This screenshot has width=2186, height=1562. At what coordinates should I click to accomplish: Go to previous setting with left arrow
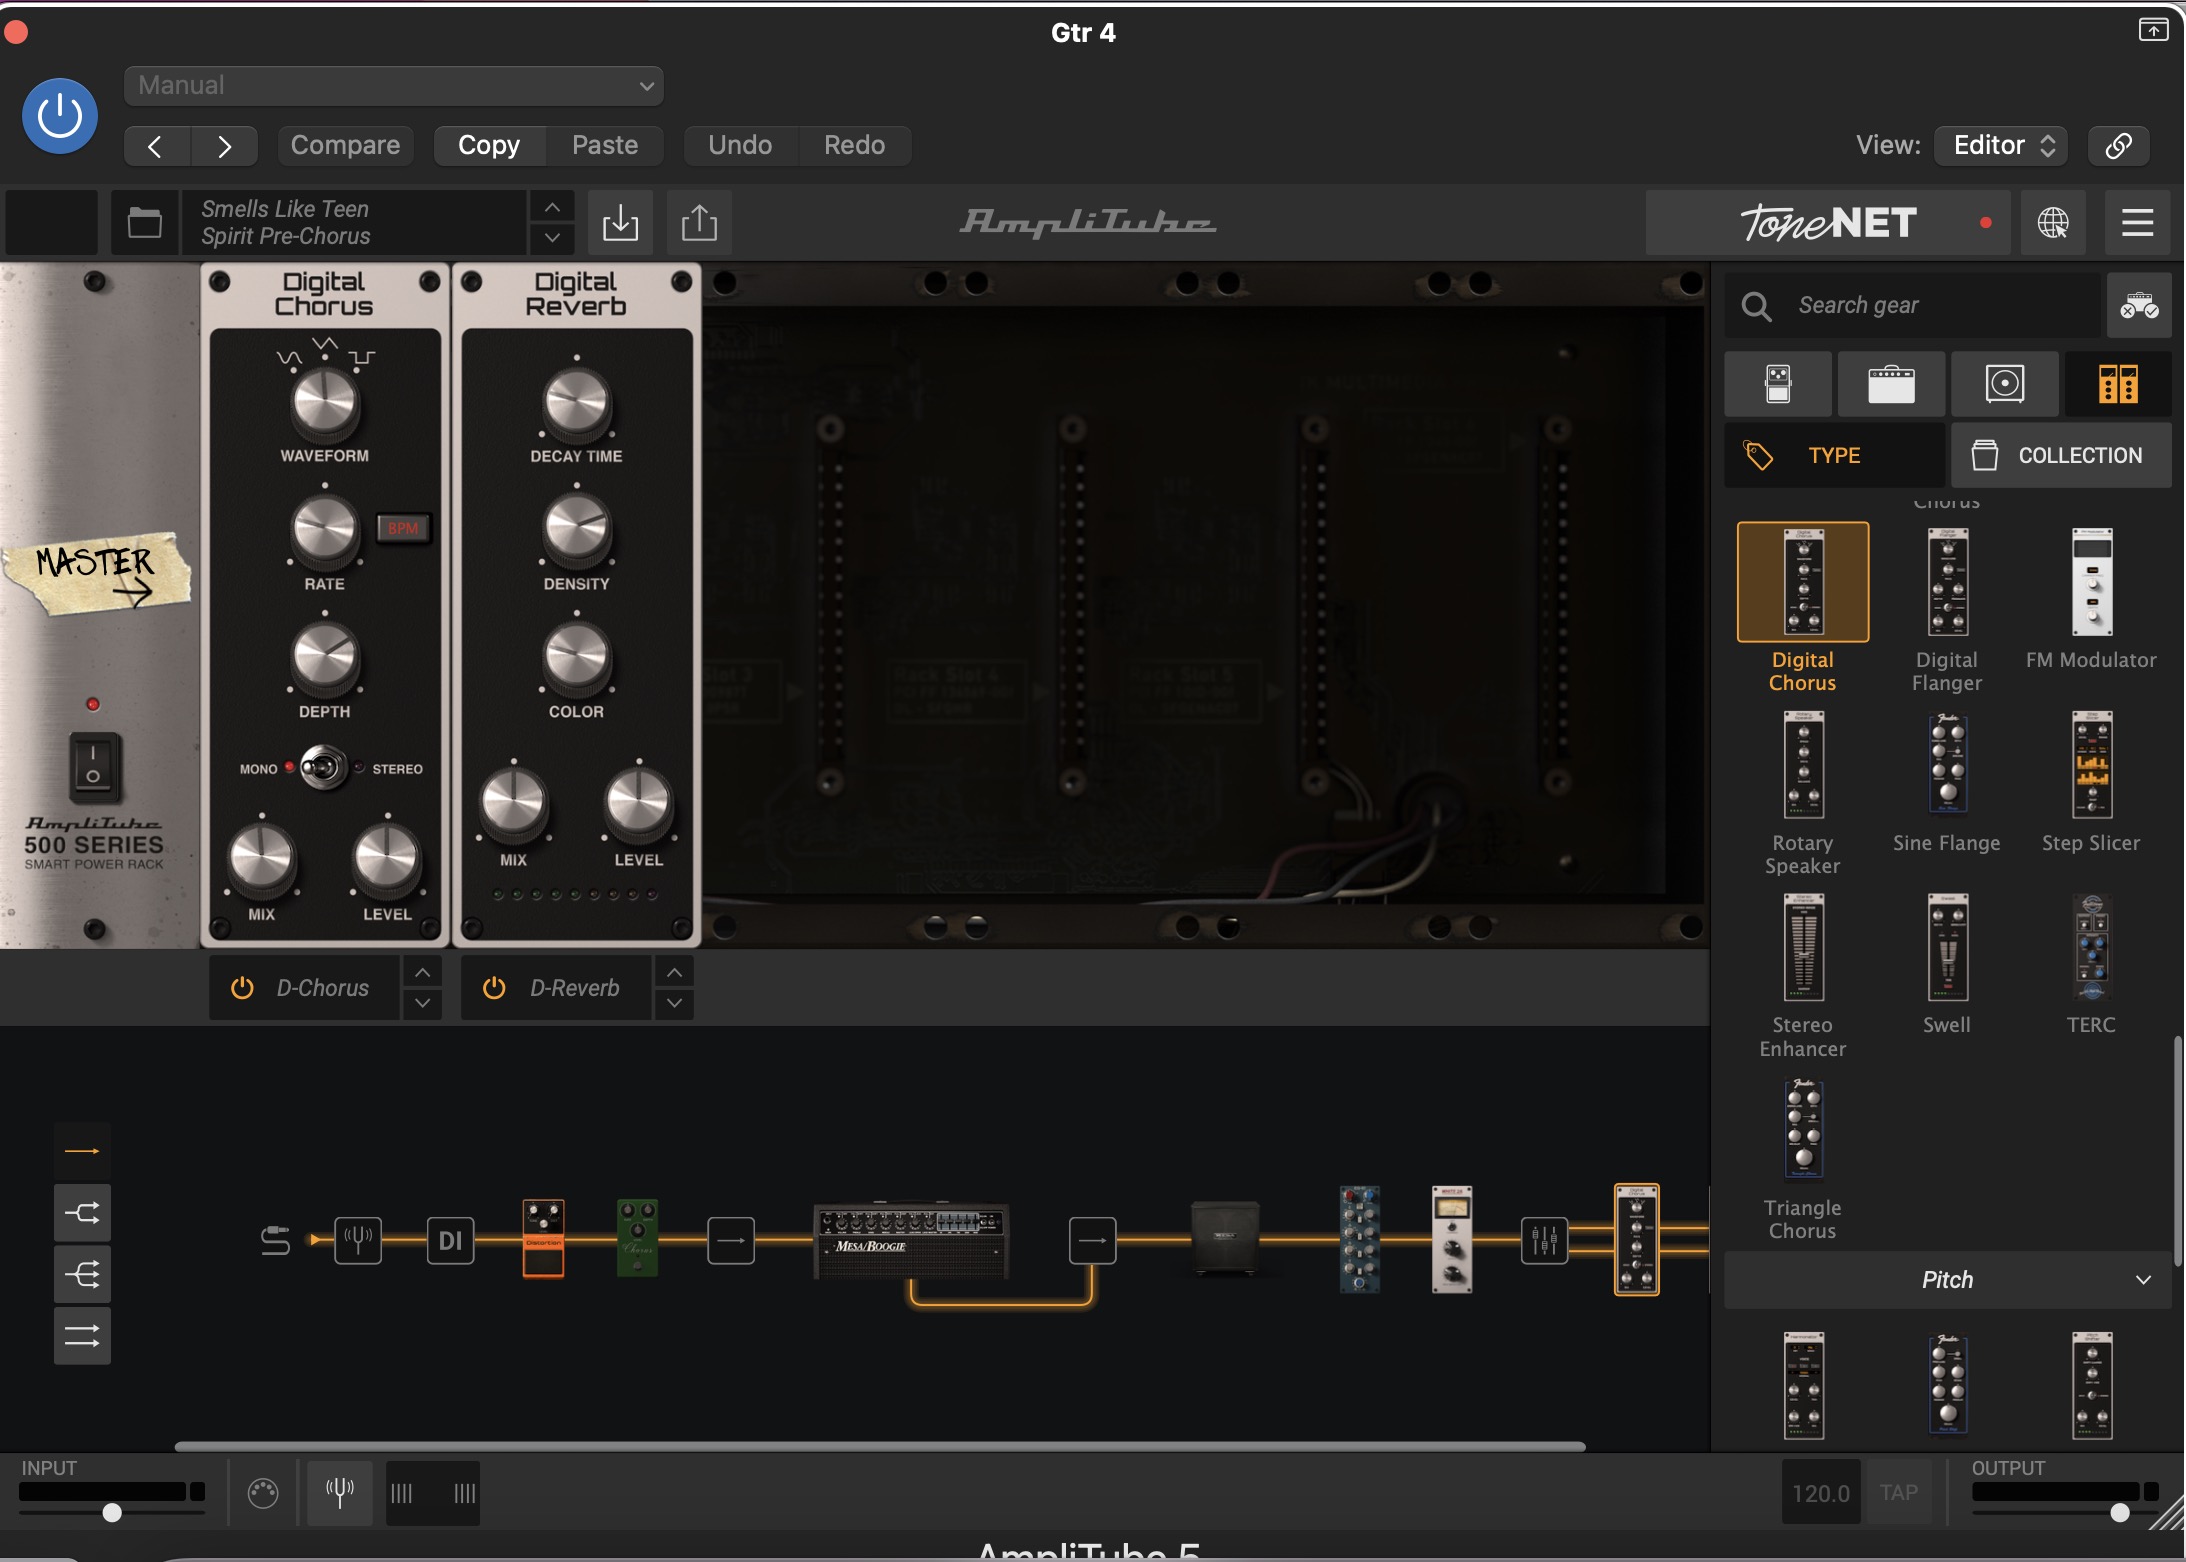[155, 146]
